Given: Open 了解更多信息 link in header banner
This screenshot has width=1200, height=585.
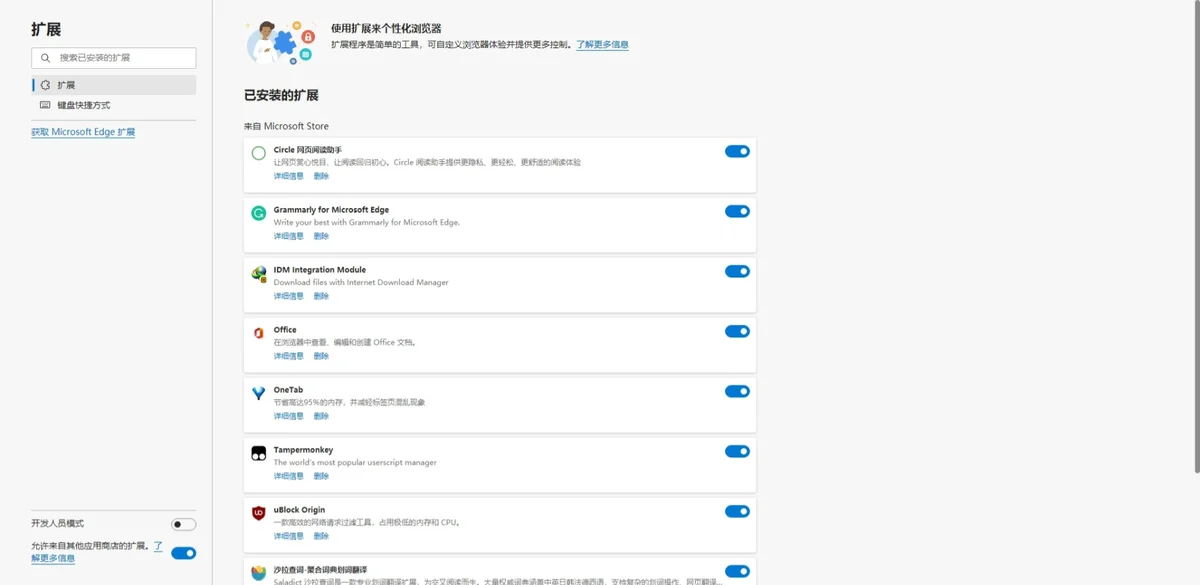Looking at the screenshot, I should click(602, 45).
